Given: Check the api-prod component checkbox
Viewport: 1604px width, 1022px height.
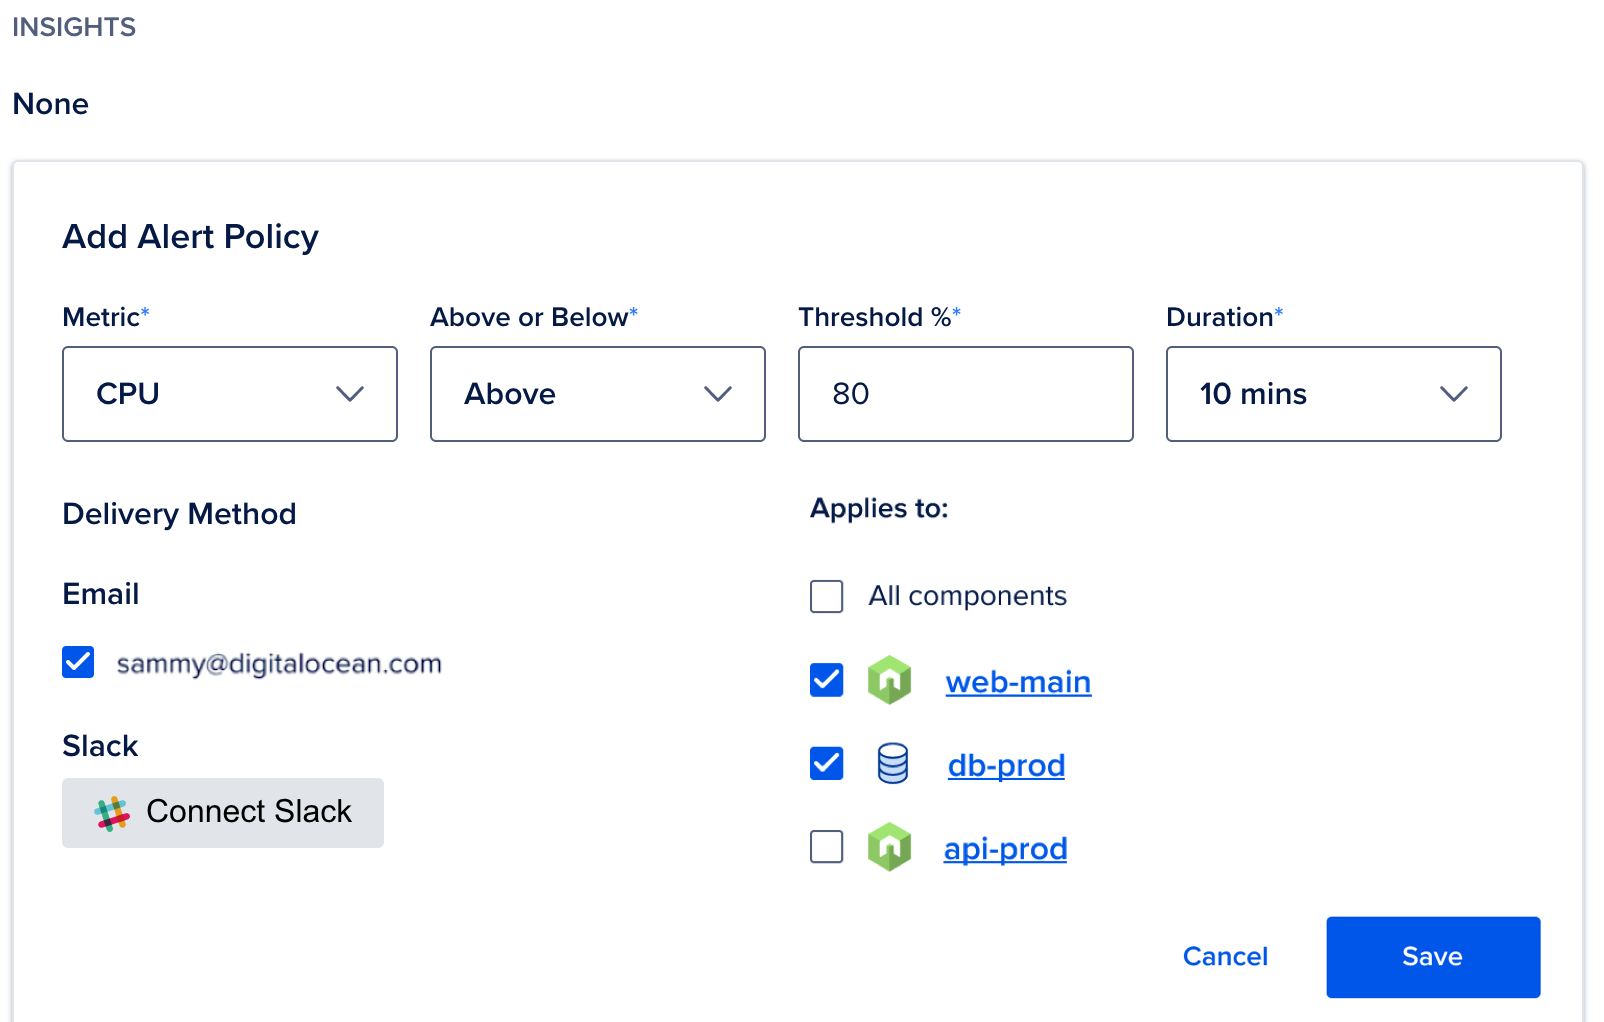Looking at the screenshot, I should pos(827,846).
